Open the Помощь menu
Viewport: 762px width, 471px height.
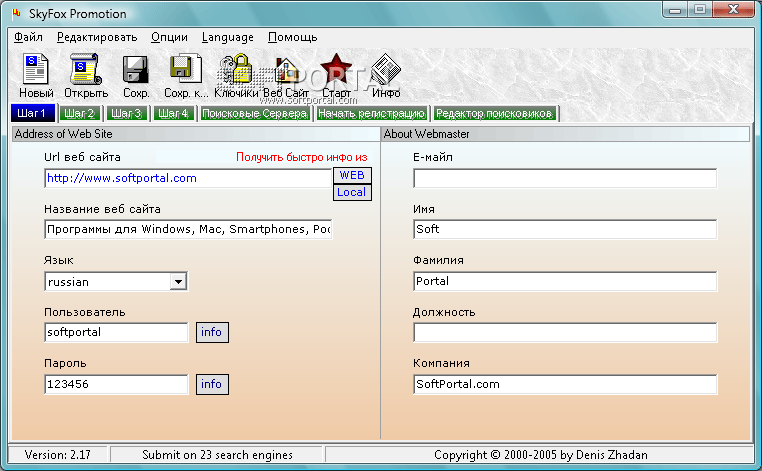[293, 37]
